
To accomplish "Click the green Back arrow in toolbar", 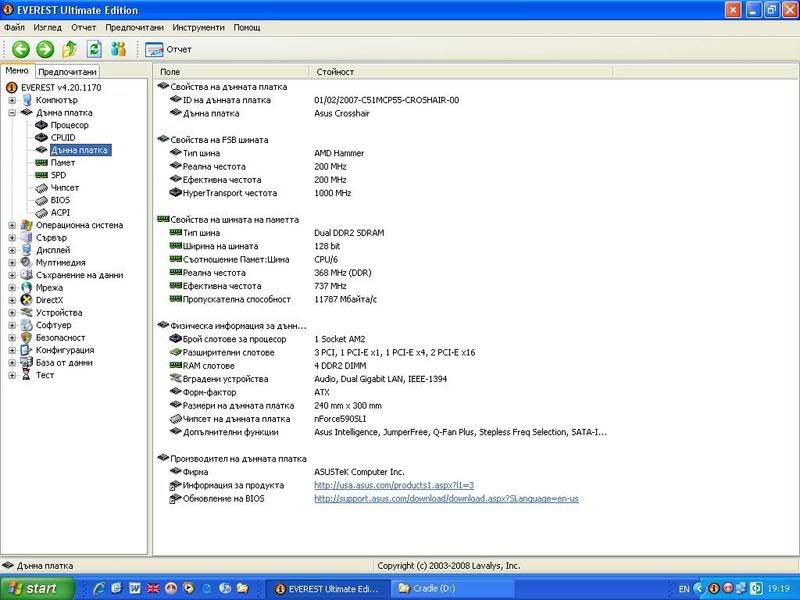I will (20, 49).
